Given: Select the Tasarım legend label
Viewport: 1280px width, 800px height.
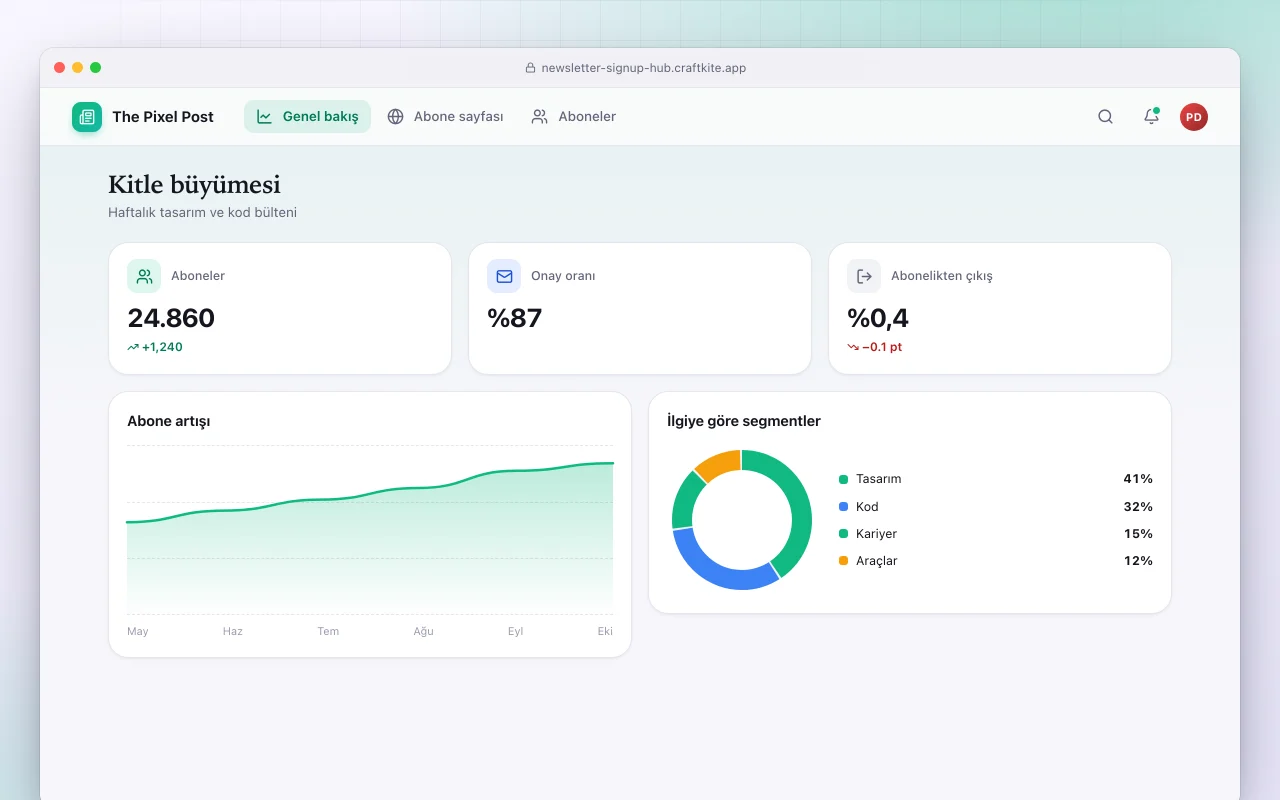Looking at the screenshot, I should tap(879, 479).
